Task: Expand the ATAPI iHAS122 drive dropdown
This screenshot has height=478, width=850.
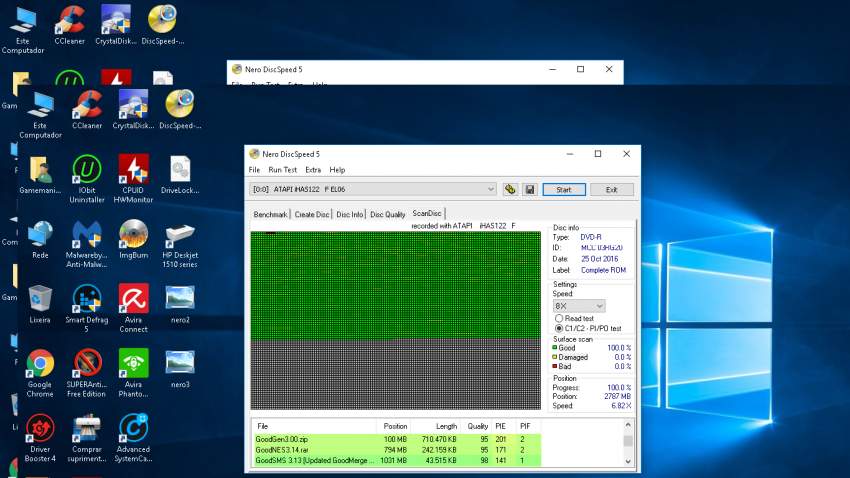Action: point(490,189)
